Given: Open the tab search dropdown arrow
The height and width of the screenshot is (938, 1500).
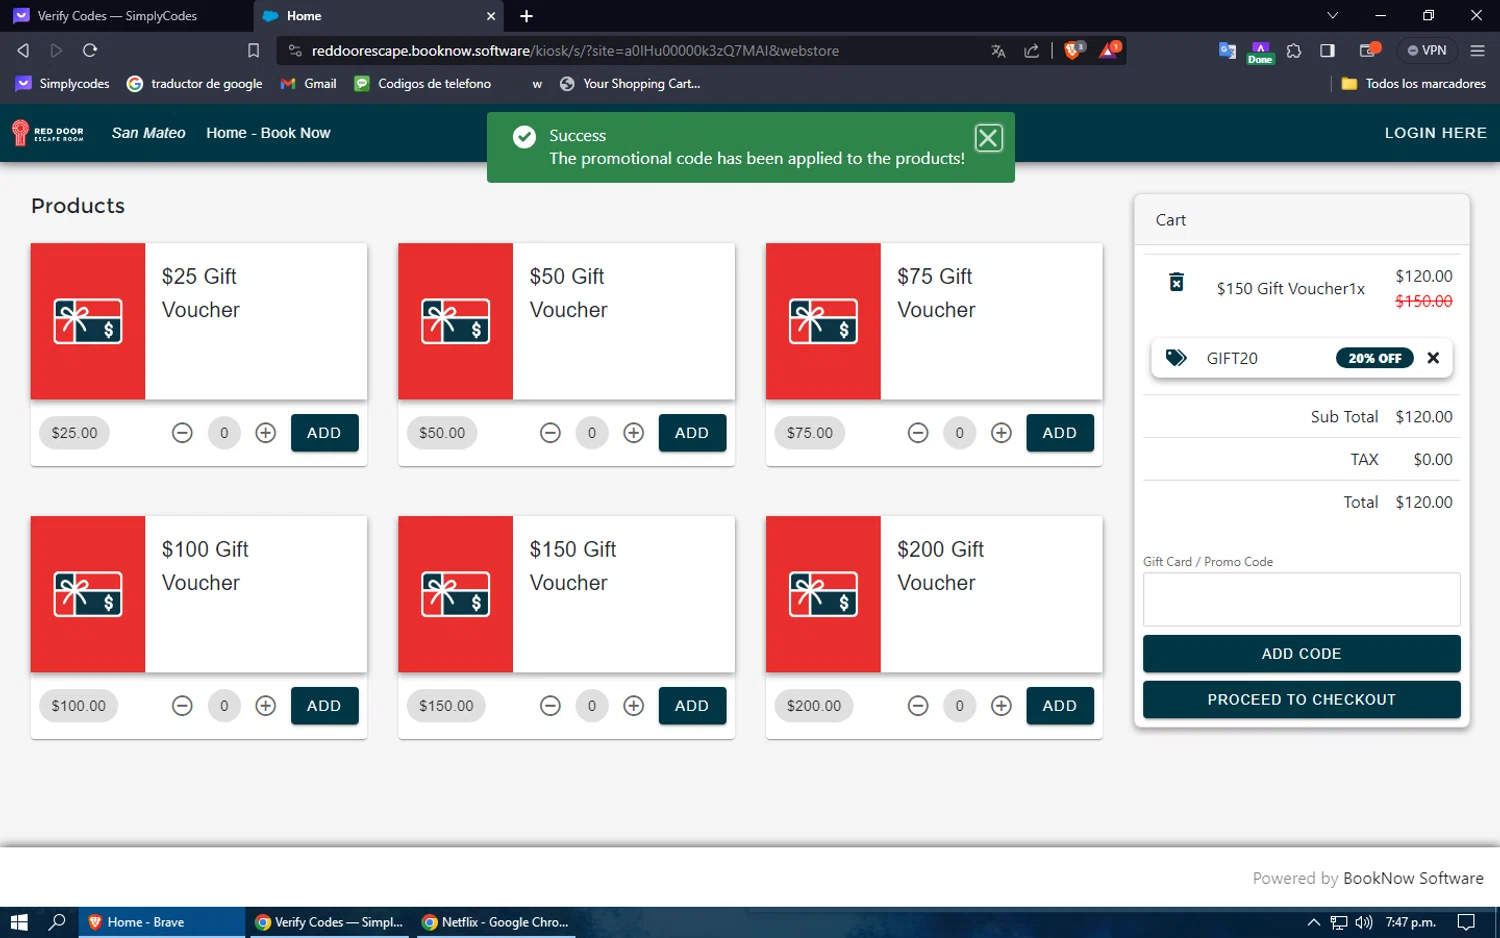Looking at the screenshot, I should (x=1332, y=16).
